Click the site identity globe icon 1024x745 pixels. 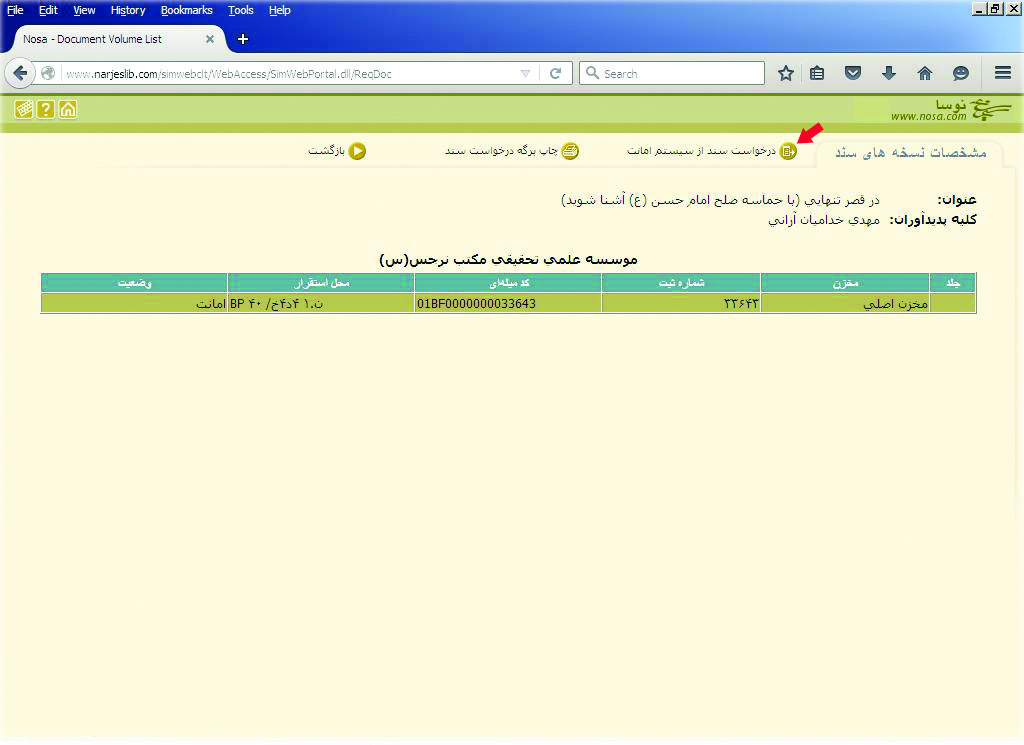tap(48, 73)
